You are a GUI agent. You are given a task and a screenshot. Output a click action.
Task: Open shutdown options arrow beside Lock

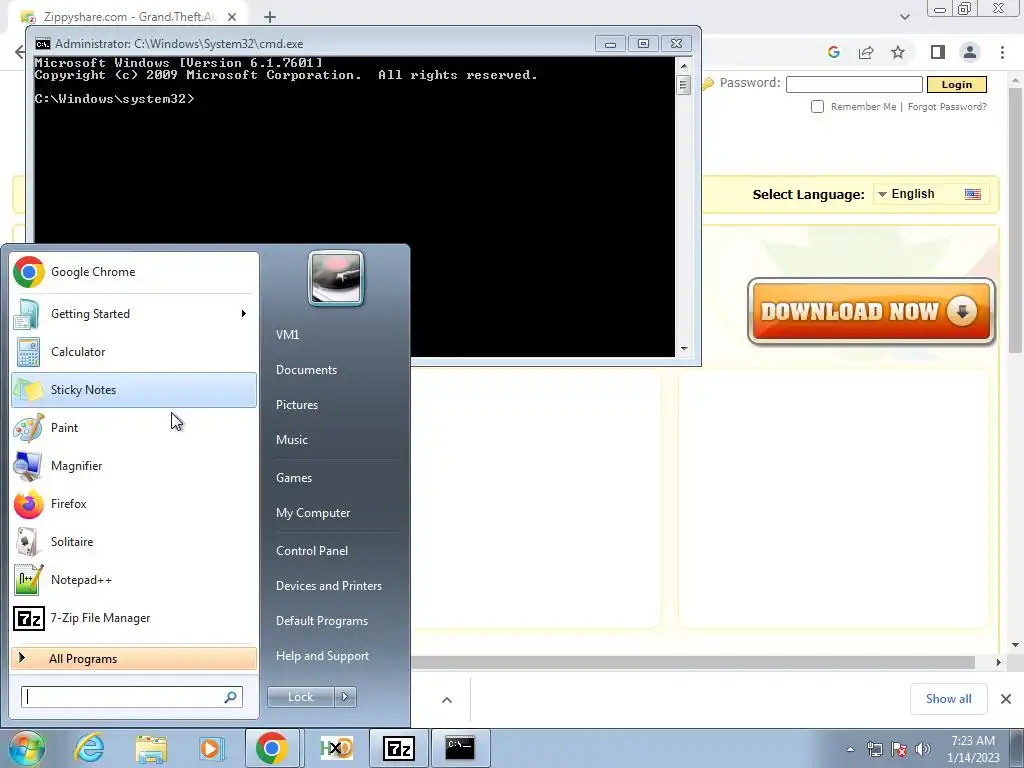tap(345, 697)
